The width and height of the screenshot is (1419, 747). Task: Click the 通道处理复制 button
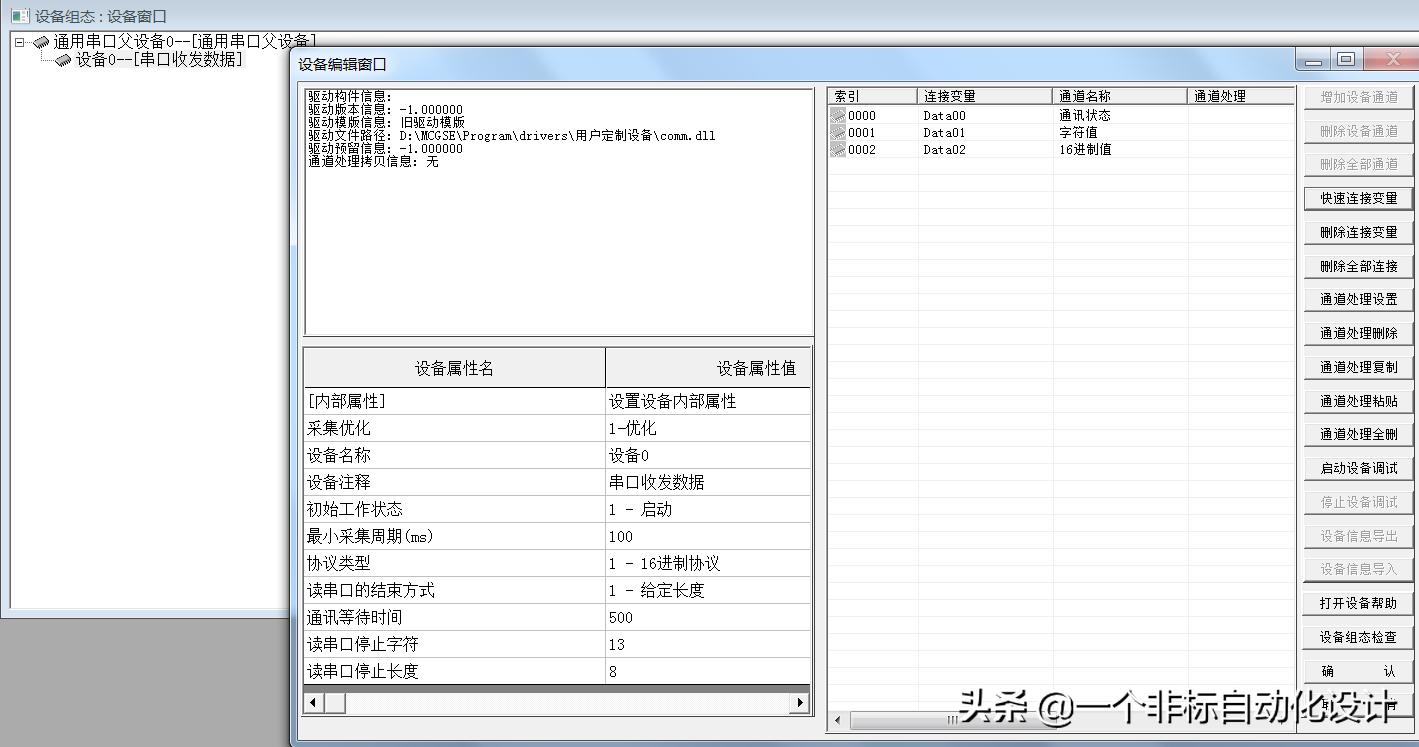tap(1357, 366)
